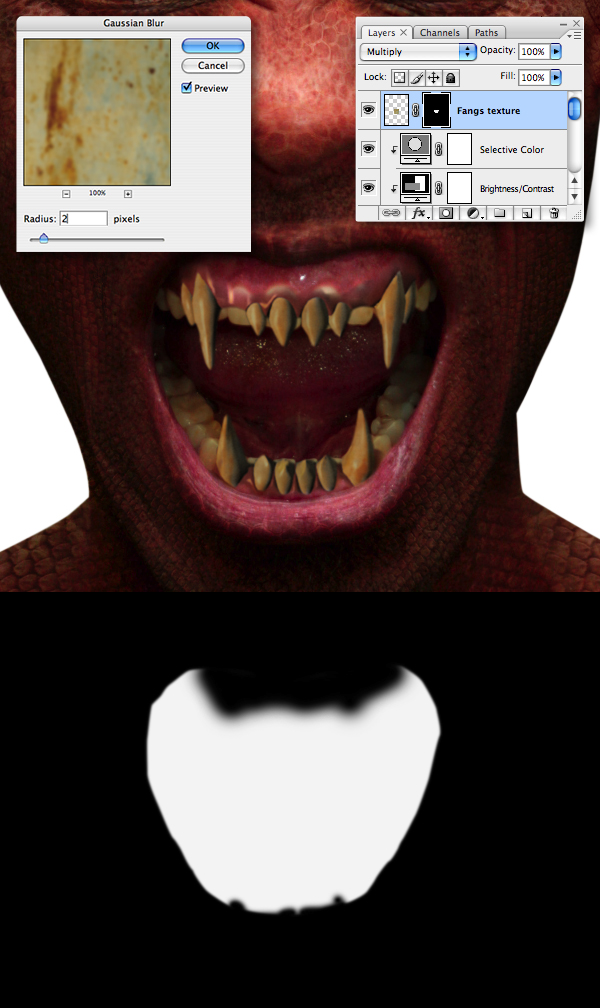Lock transparent pixels in Layers panel
This screenshot has width=600, height=1008.
pos(399,78)
